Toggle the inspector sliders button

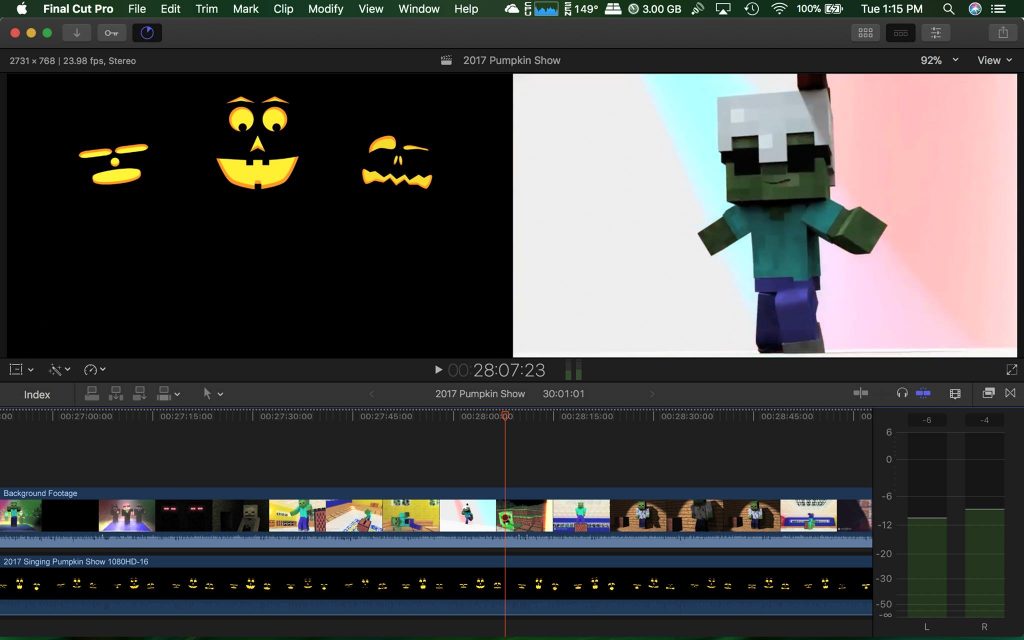tap(936, 33)
